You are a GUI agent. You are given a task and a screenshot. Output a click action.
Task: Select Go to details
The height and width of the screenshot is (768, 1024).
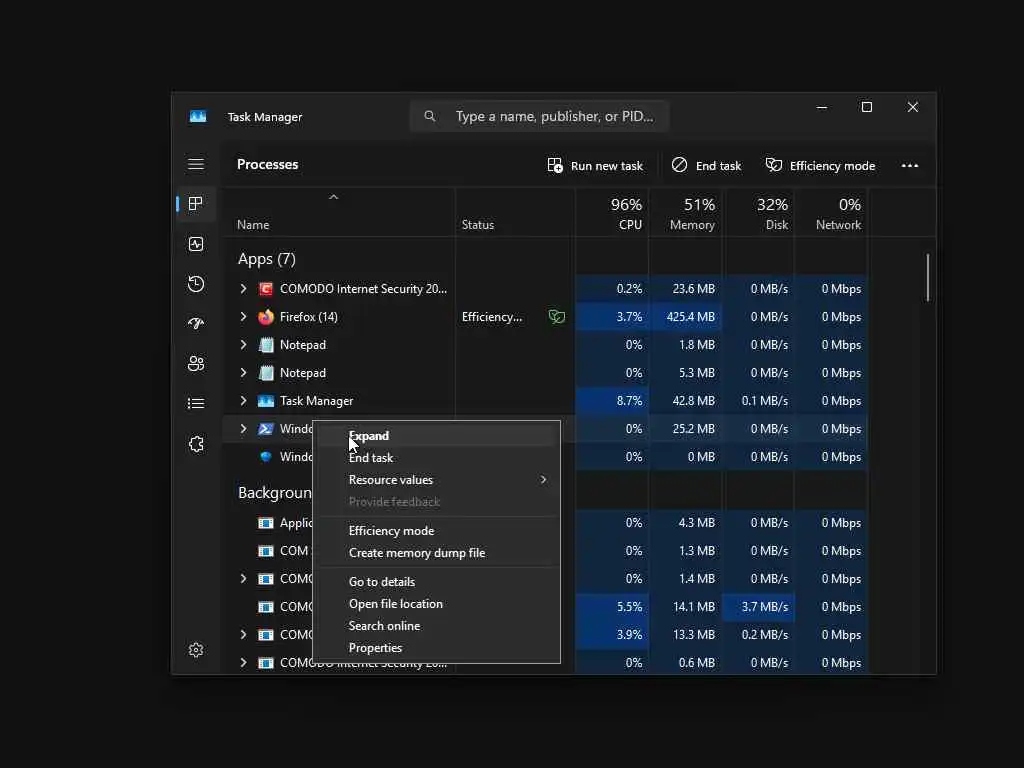click(x=436, y=582)
